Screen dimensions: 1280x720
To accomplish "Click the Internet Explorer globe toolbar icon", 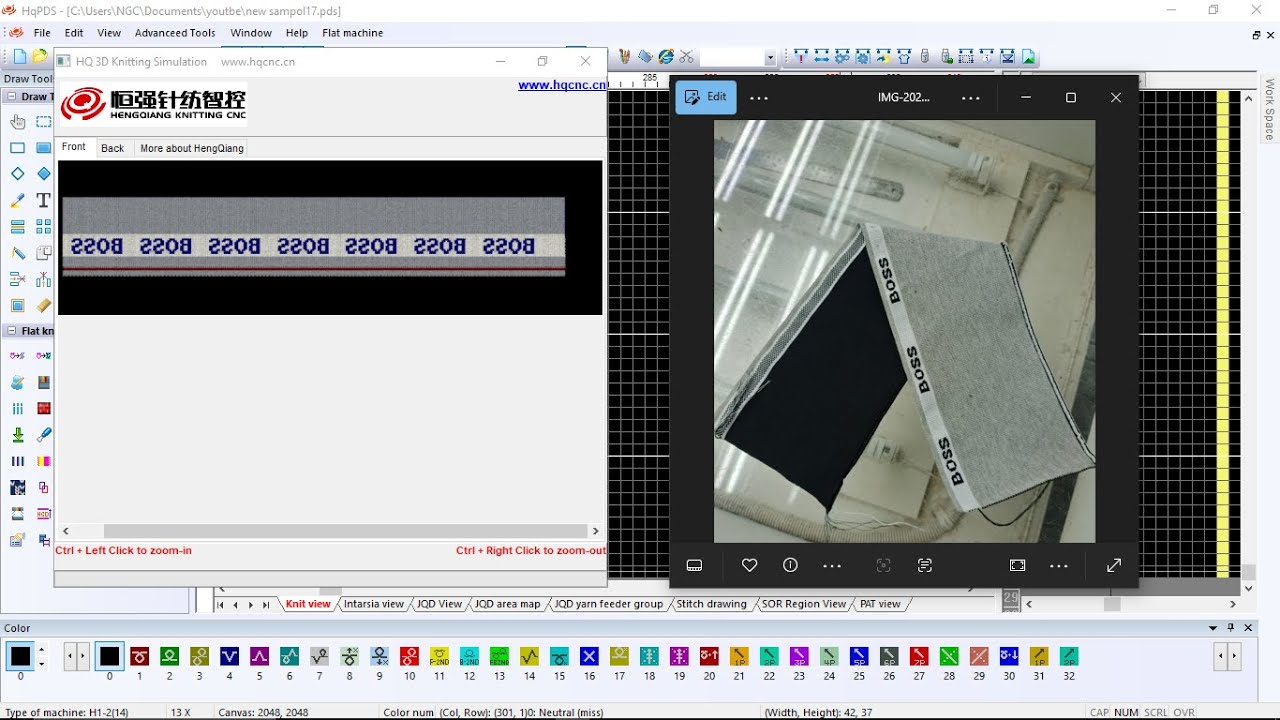I will 666,57.
